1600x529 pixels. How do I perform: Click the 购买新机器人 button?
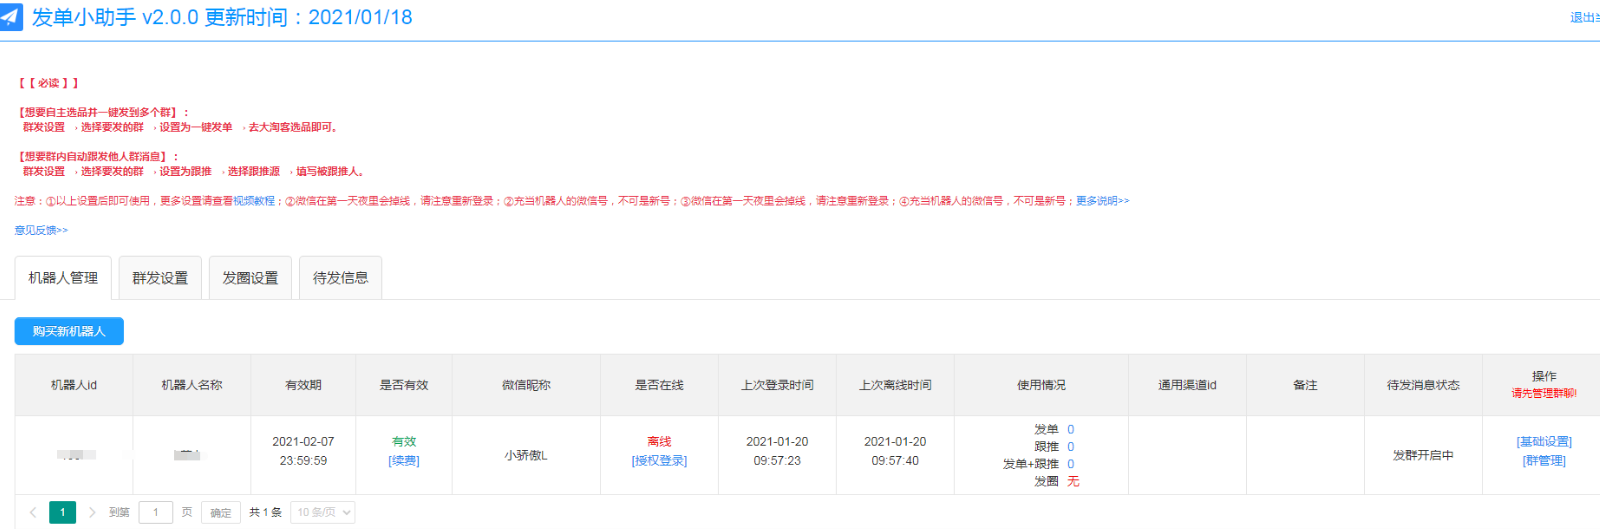69,331
